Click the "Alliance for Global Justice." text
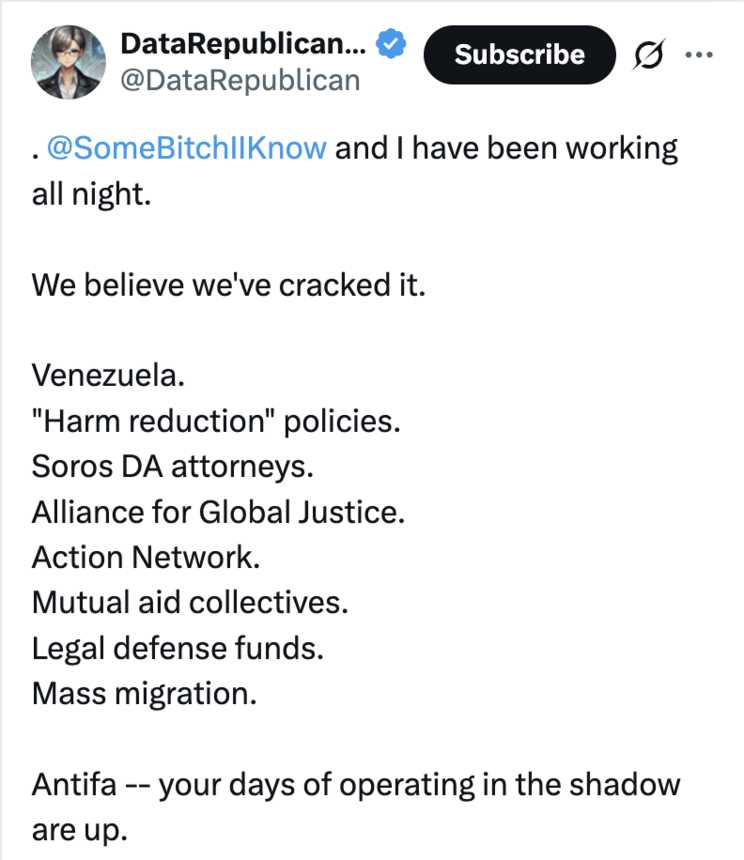The width and height of the screenshot is (744, 860). point(218,512)
